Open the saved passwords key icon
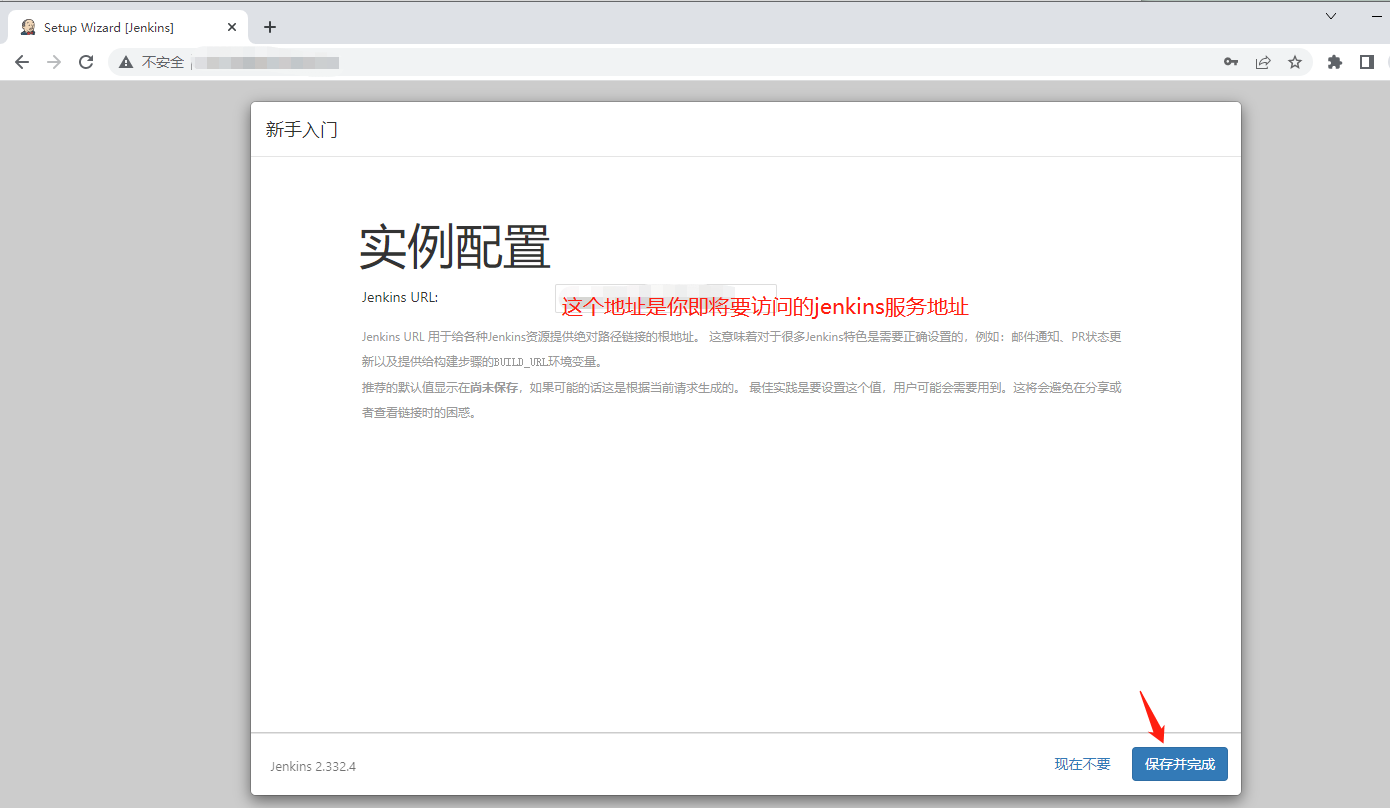 click(1231, 62)
